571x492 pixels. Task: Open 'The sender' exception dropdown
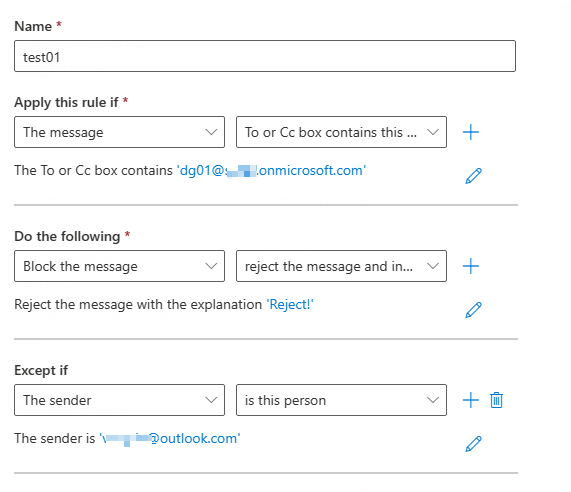click(119, 400)
